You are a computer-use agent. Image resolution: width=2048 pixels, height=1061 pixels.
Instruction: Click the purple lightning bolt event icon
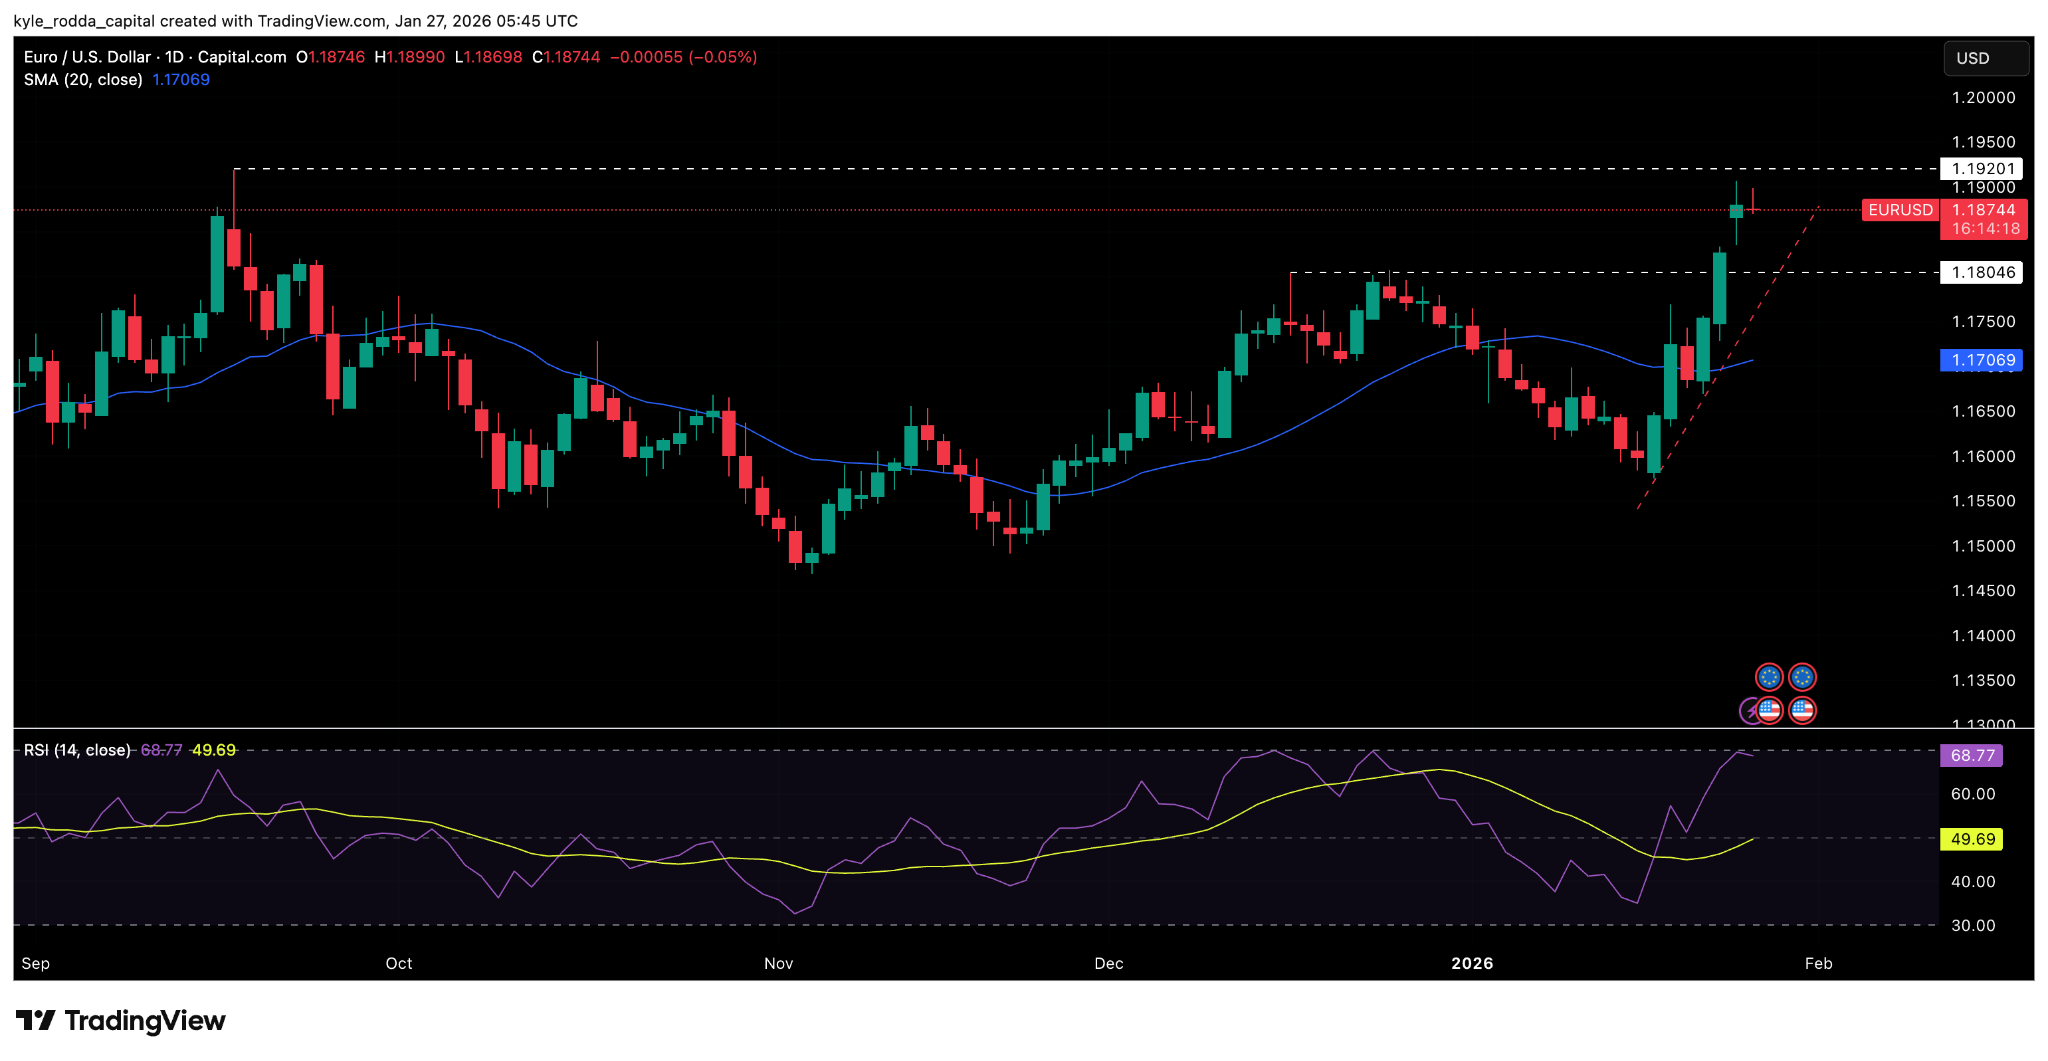pyautogui.click(x=1750, y=711)
